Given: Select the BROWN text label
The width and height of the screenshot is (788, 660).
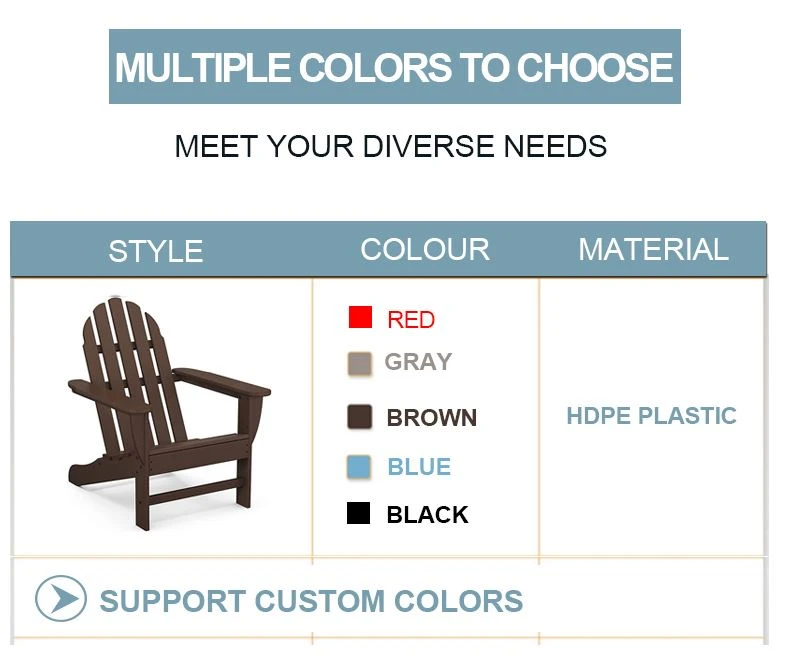Looking at the screenshot, I should click(x=432, y=418).
